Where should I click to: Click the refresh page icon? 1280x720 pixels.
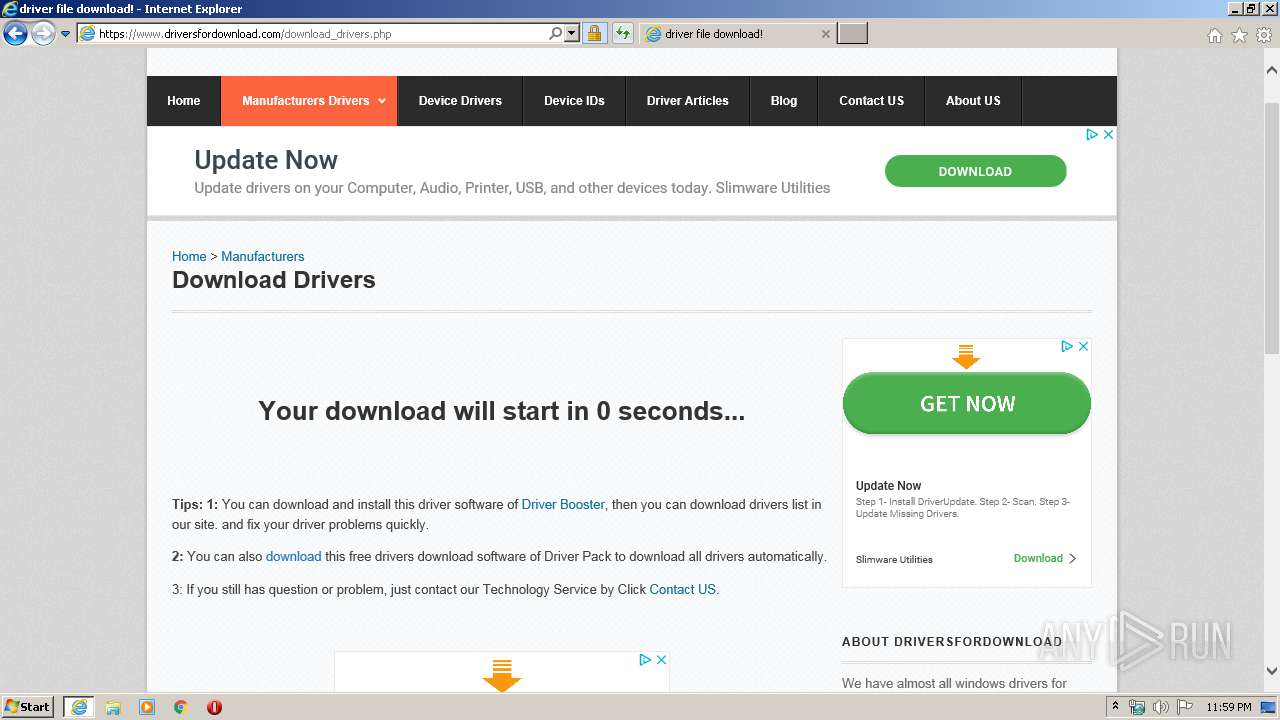pos(623,33)
